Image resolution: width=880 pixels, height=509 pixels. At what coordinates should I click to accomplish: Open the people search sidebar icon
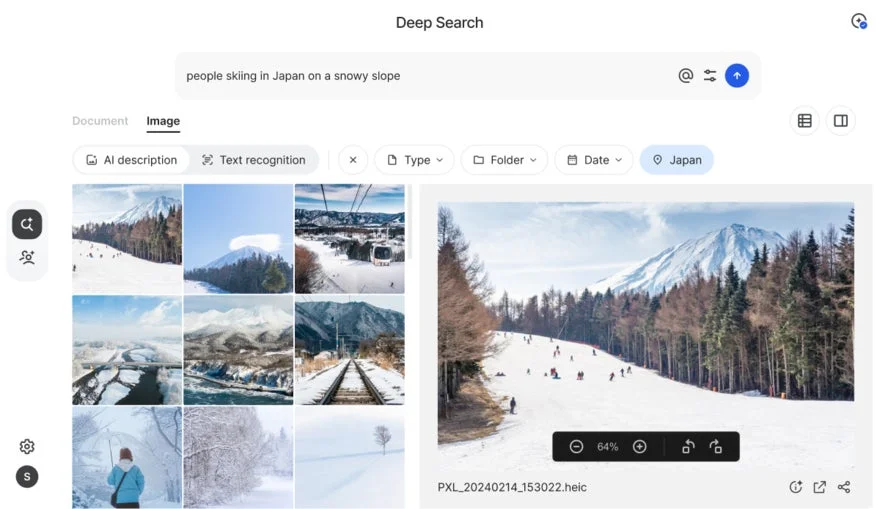point(27,257)
